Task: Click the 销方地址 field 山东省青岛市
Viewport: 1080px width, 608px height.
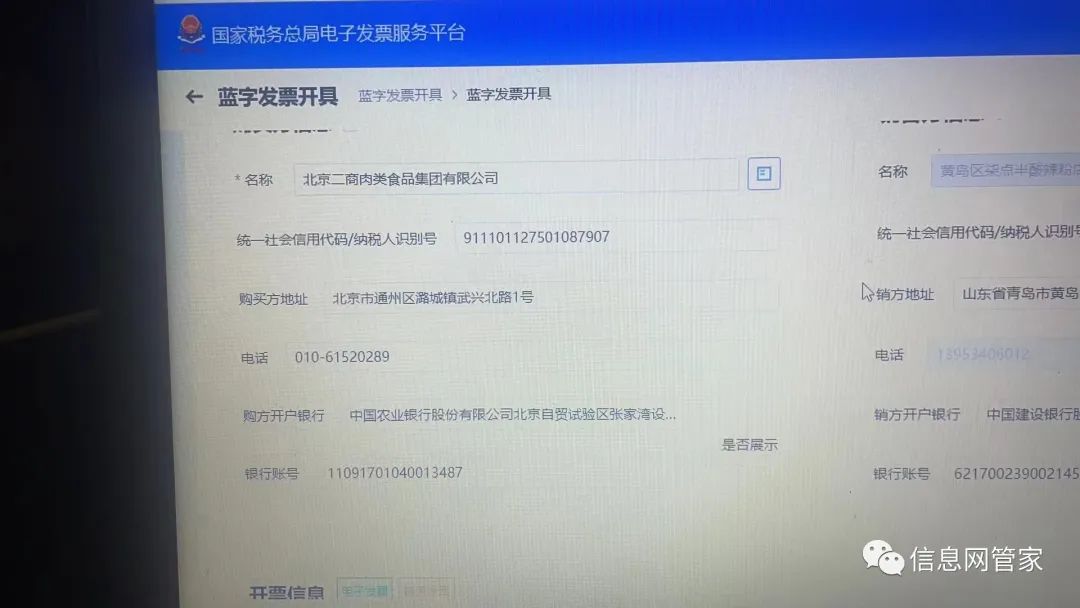Action: (1017, 293)
